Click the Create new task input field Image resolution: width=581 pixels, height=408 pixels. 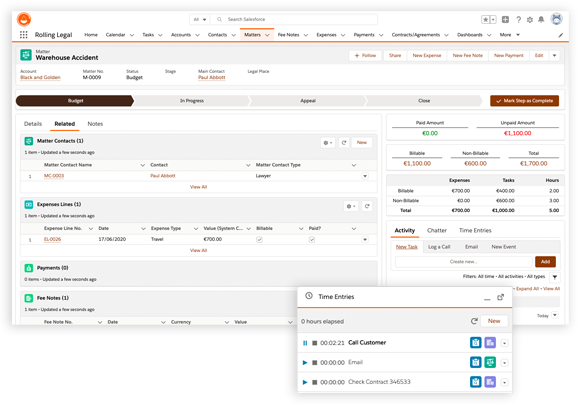464,262
